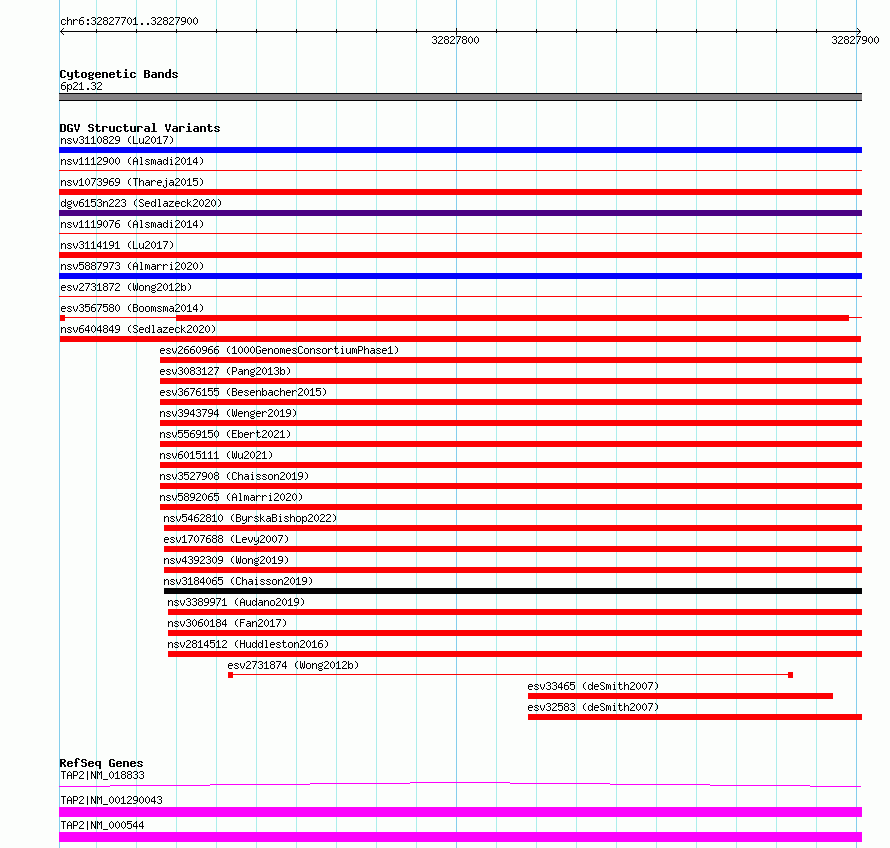Viewport: 890px width, 848px height.
Task: Click the Cytogenetic Bands track title
Action: tap(119, 74)
